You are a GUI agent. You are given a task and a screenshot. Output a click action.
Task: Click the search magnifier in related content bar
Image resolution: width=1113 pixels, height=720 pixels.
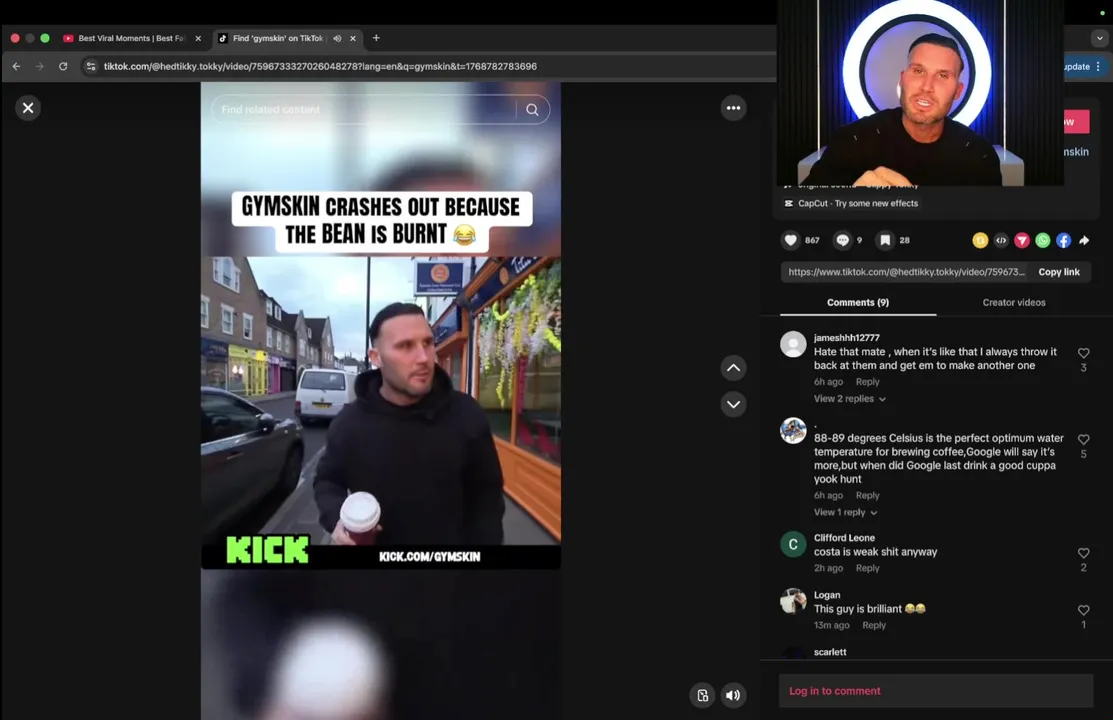(532, 109)
